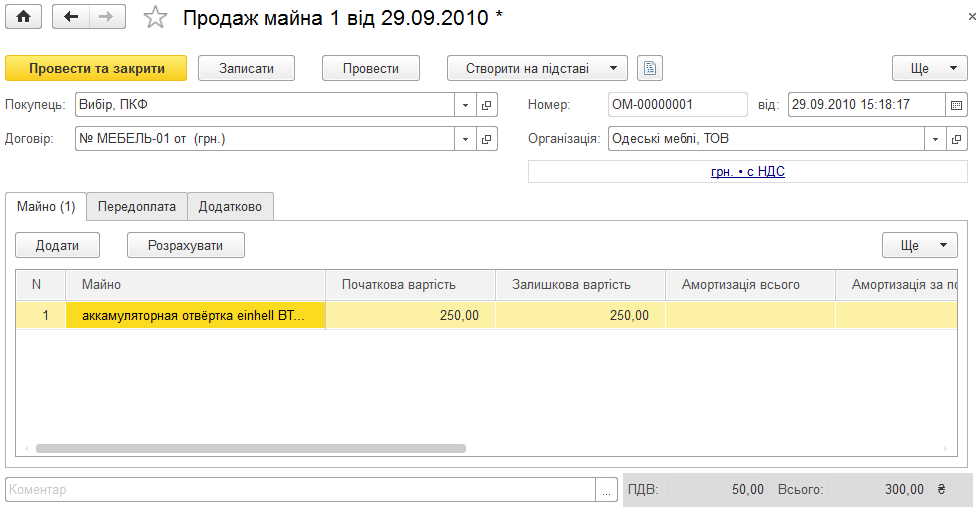The width and height of the screenshot is (980, 512).
Task: Click the empty Амортизація всього cell in row 1
Action: click(751, 315)
